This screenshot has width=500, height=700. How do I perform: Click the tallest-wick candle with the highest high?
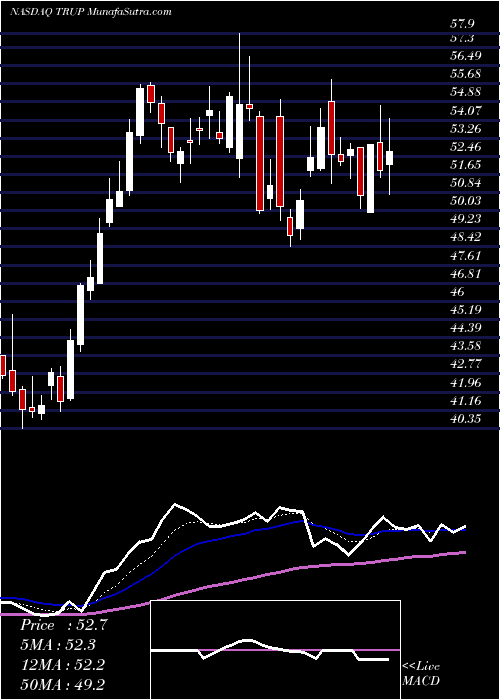[239, 105]
